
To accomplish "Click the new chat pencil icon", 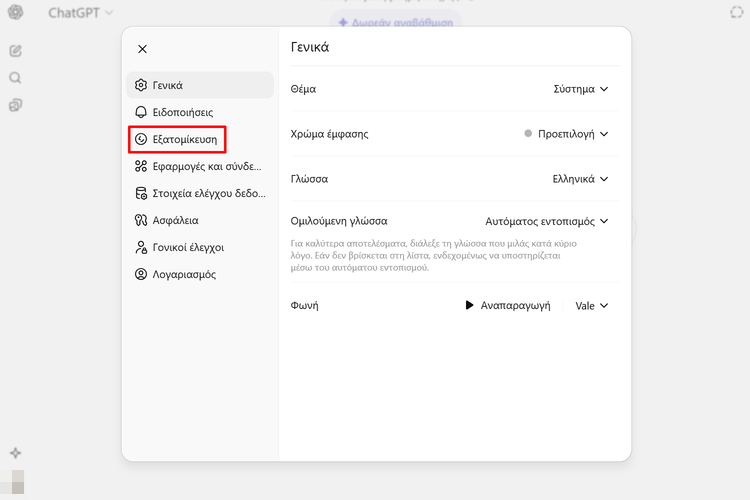I will pos(16,50).
